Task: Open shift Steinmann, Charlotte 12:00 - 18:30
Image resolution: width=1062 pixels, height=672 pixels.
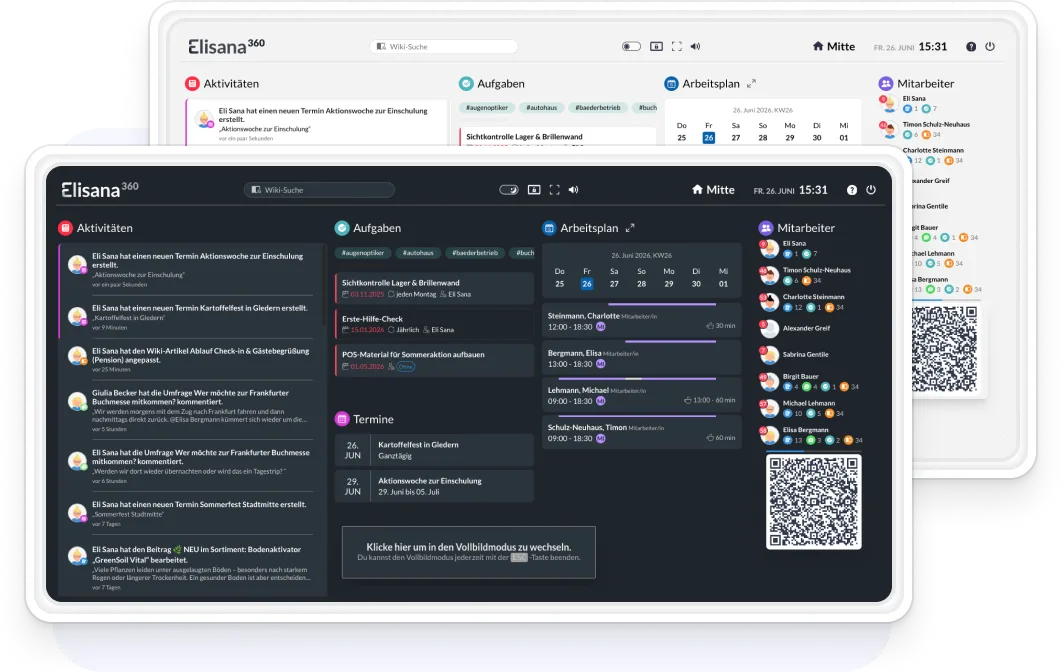Action: pos(641,320)
